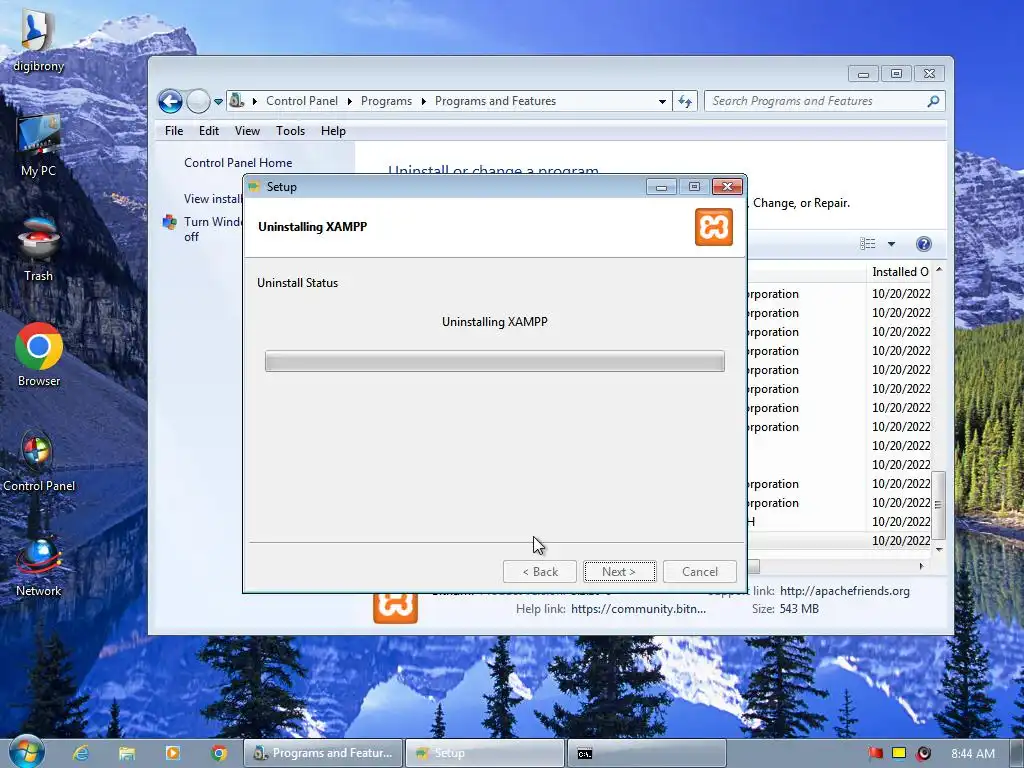Open the Windows Start orb
Viewport: 1024px width, 768px height.
point(26,752)
